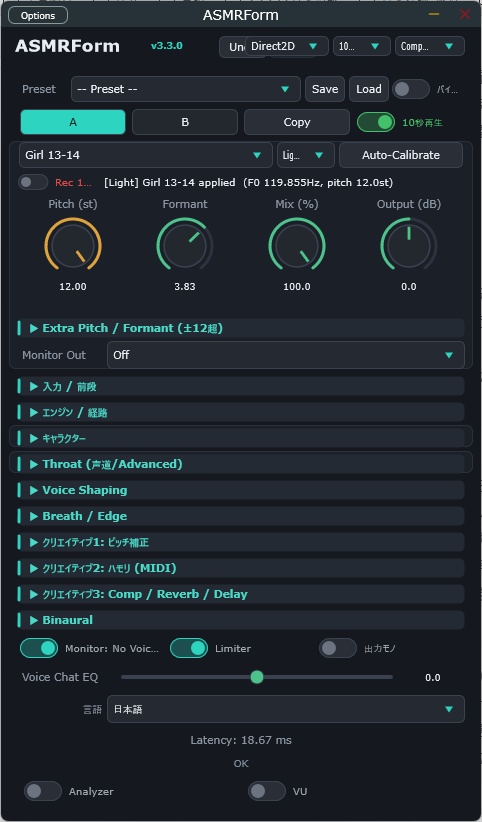Viewport: 482px width, 822px height.
Task: Toggle the Limiter switch
Action: click(x=189, y=648)
